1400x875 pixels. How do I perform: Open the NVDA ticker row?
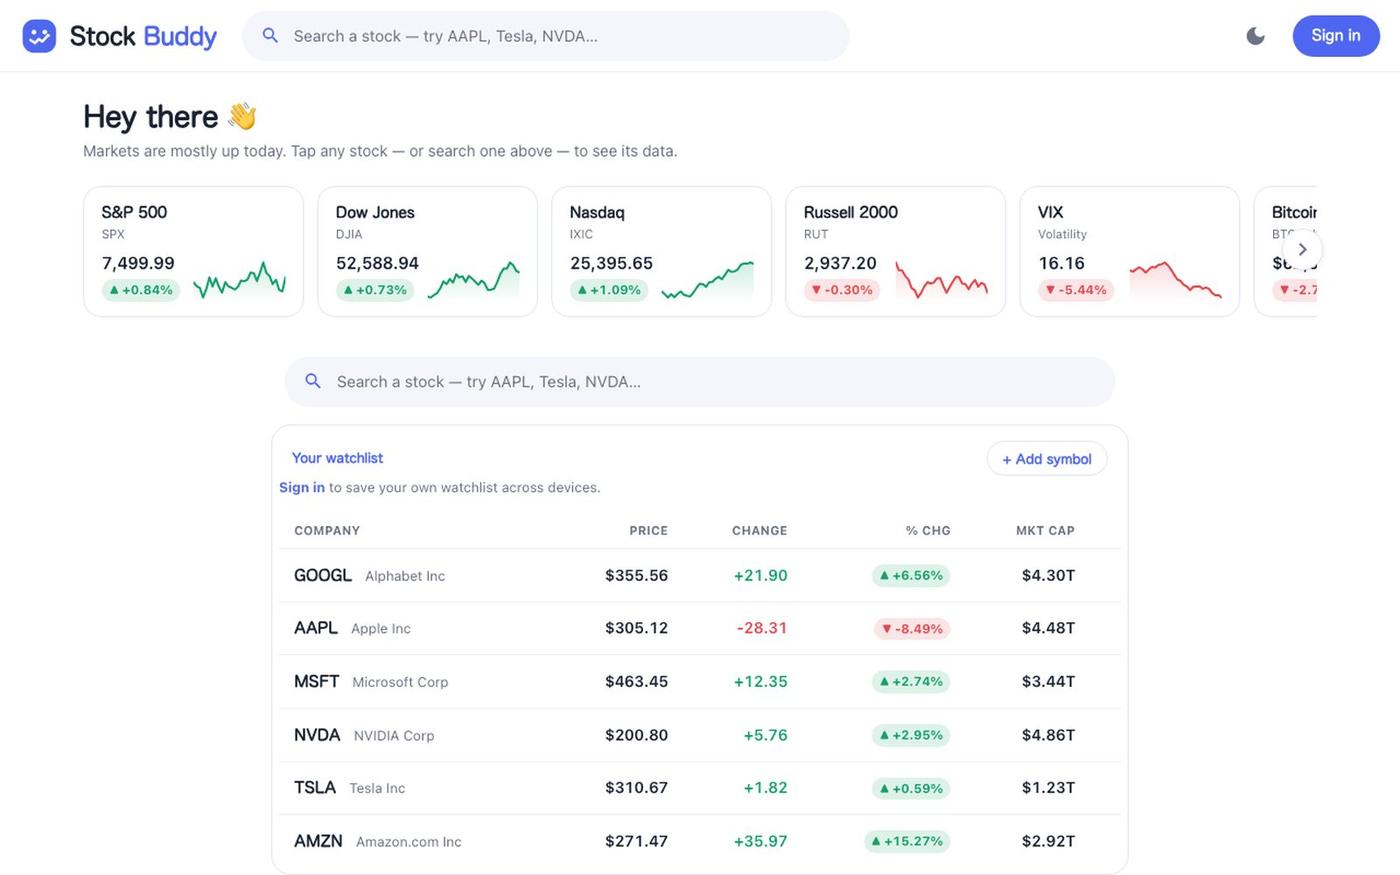point(700,735)
